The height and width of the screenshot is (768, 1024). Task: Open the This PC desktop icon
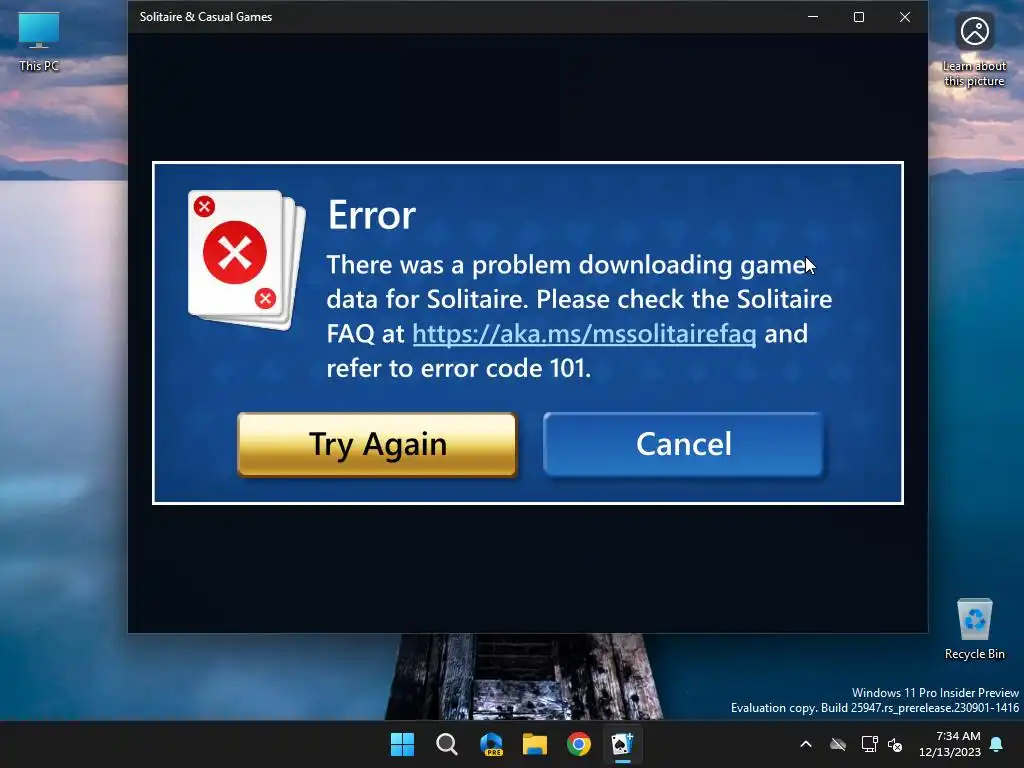(x=39, y=42)
